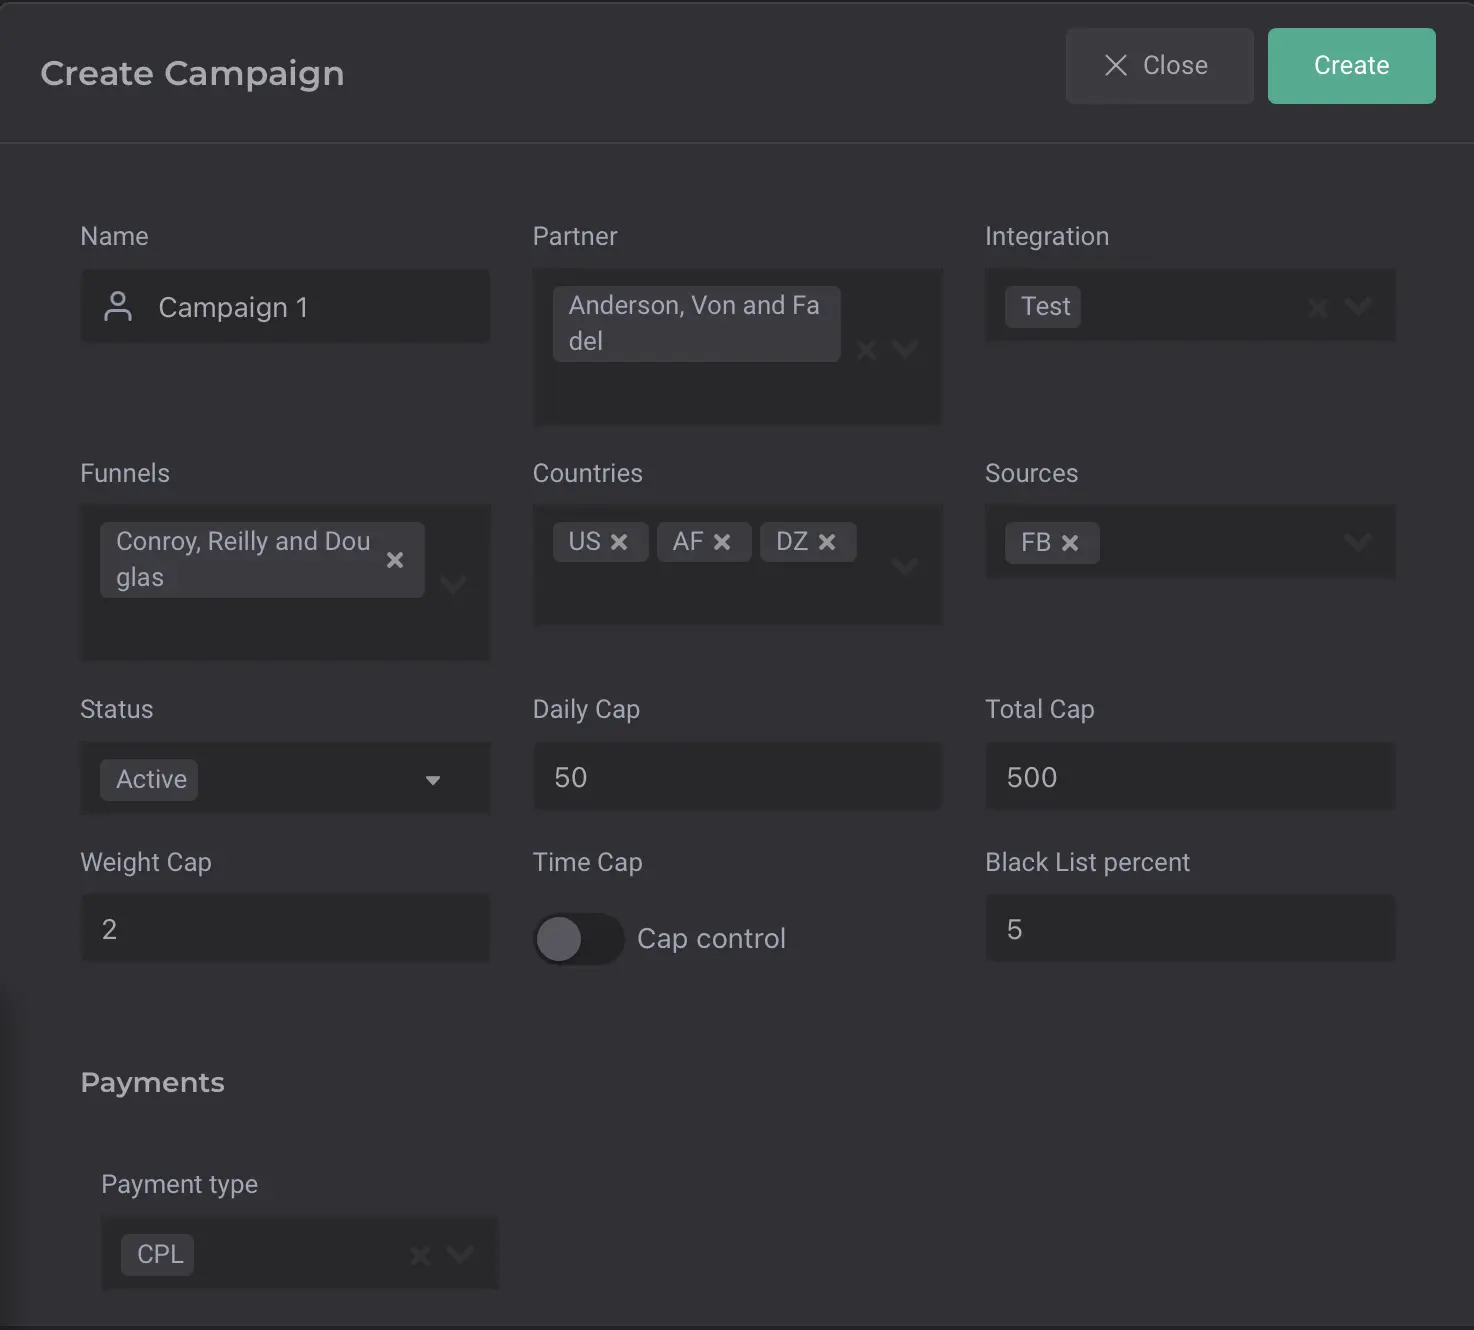Image resolution: width=1474 pixels, height=1330 pixels.
Task: Click the Time Cap label
Action: pos(587,862)
